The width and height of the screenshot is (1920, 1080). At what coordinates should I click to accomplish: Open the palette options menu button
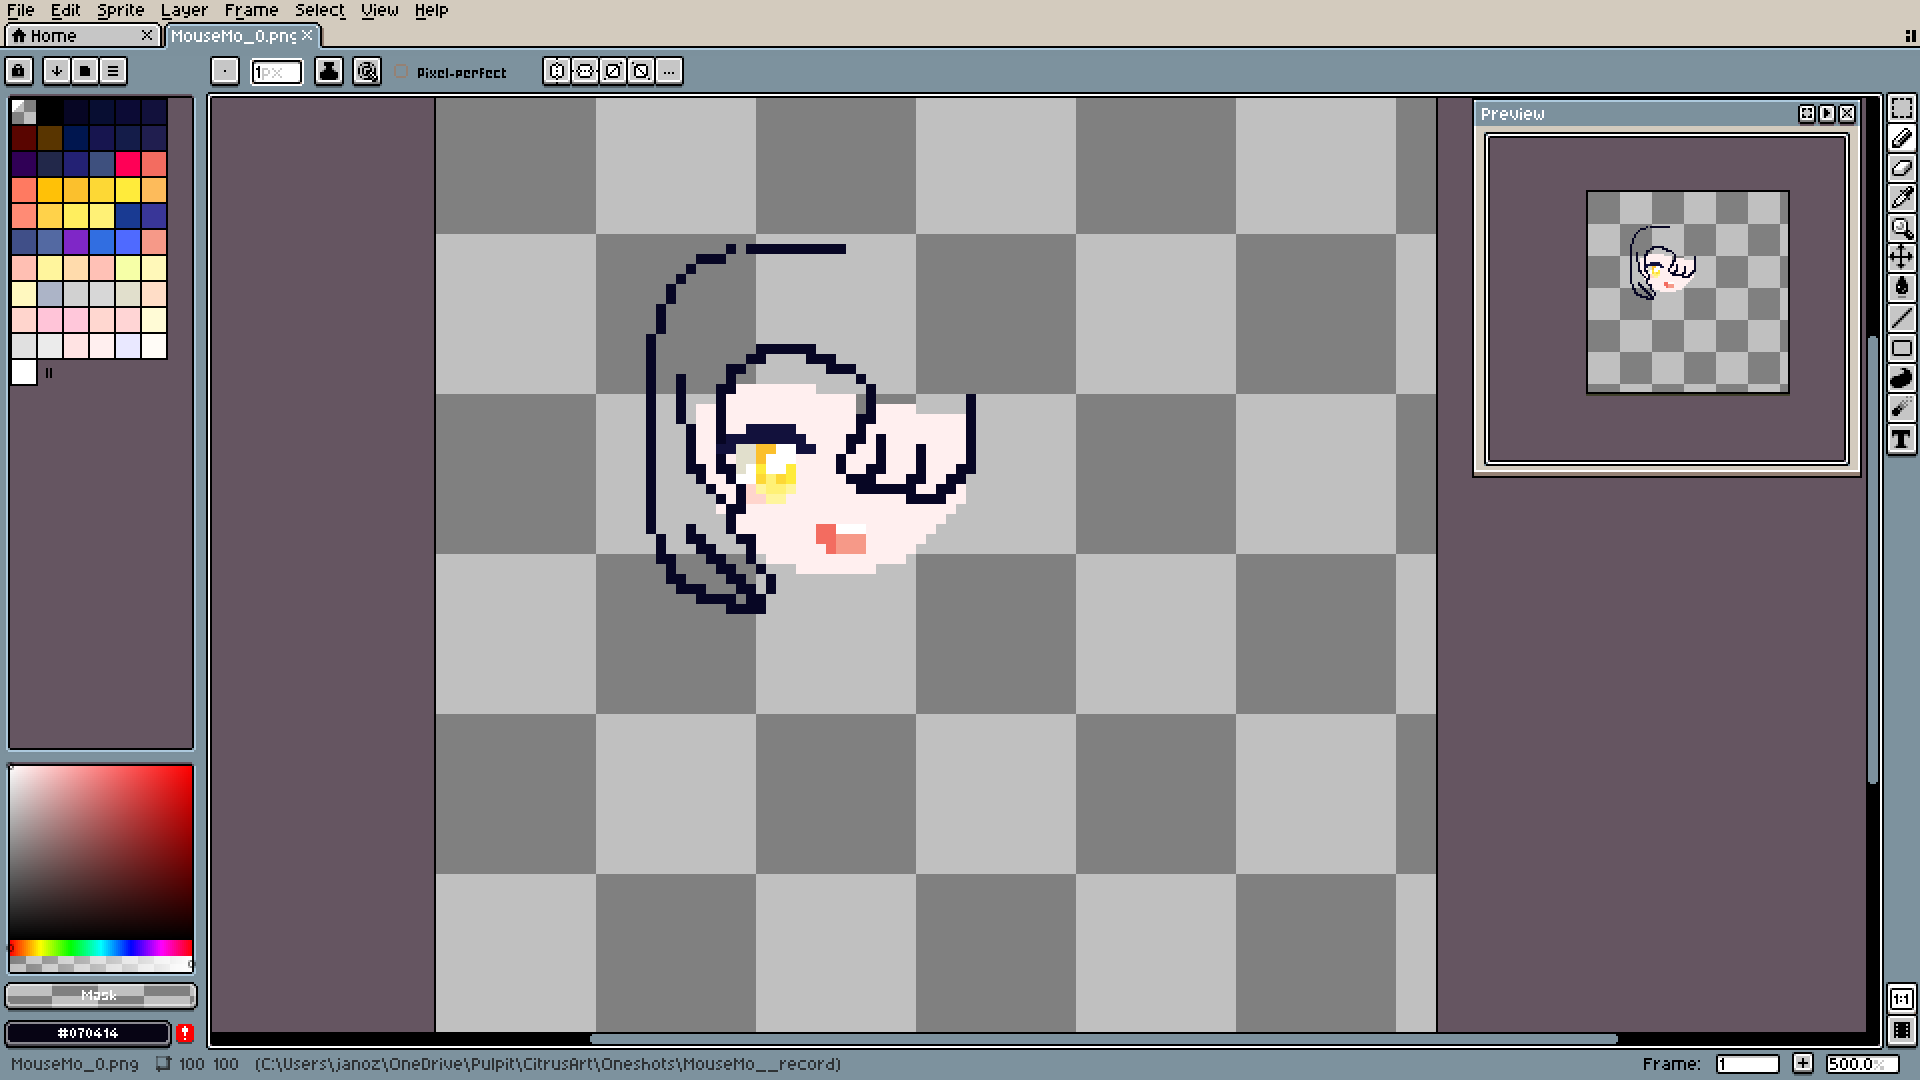pyautogui.click(x=113, y=71)
